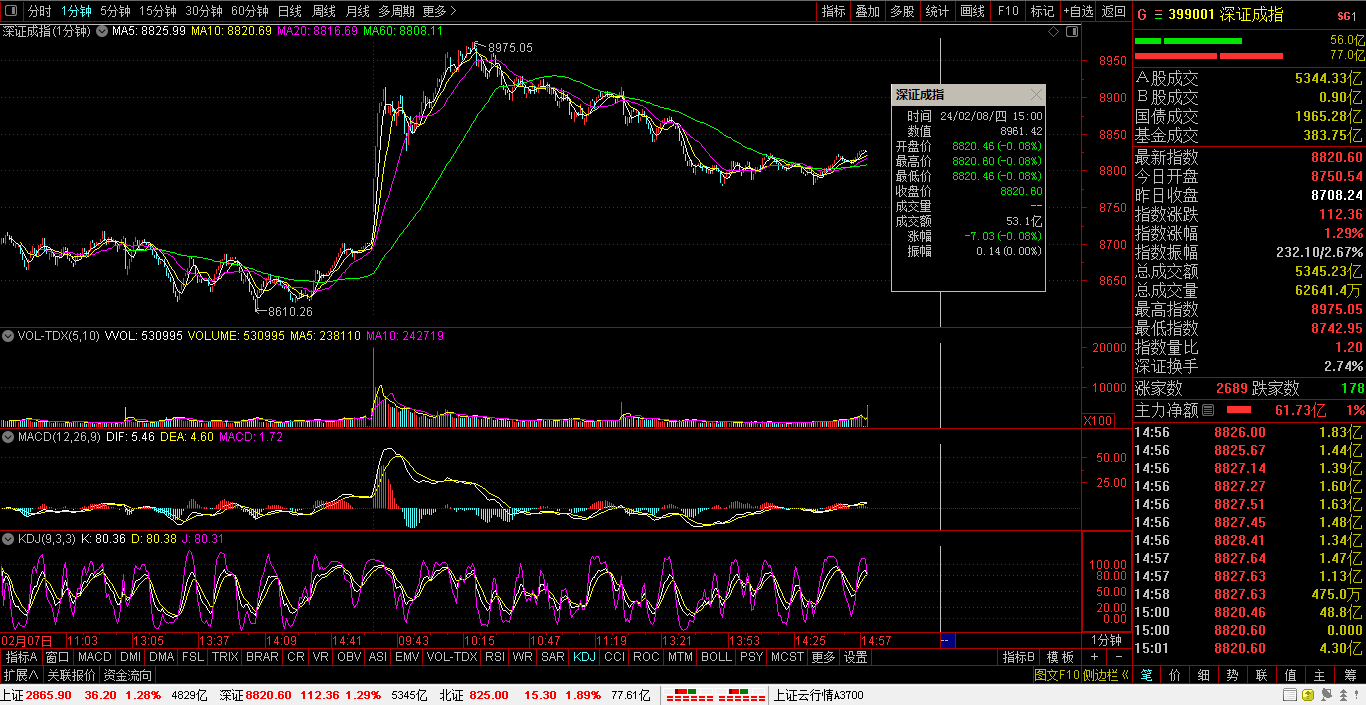Open the 统计 statistics button

point(937,11)
